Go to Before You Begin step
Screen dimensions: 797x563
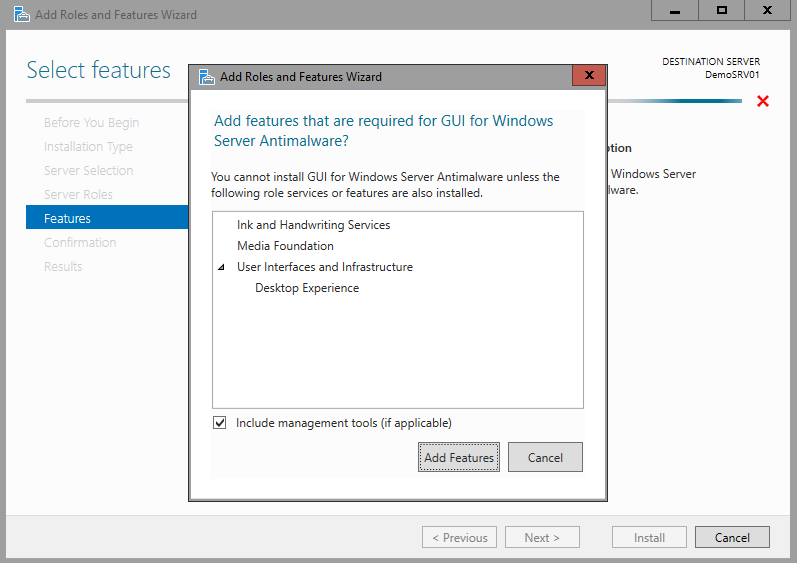[91, 122]
